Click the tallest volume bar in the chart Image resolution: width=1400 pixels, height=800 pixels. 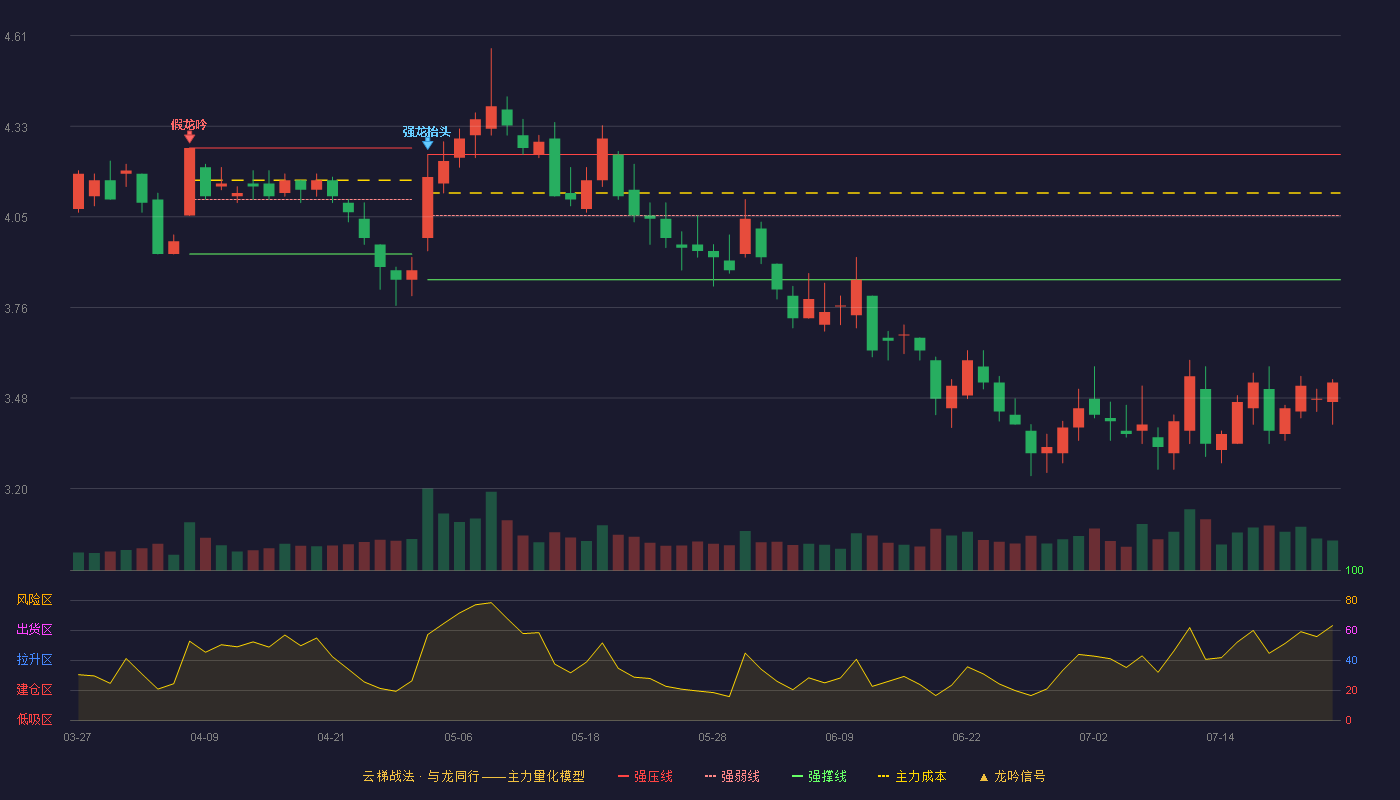click(427, 529)
